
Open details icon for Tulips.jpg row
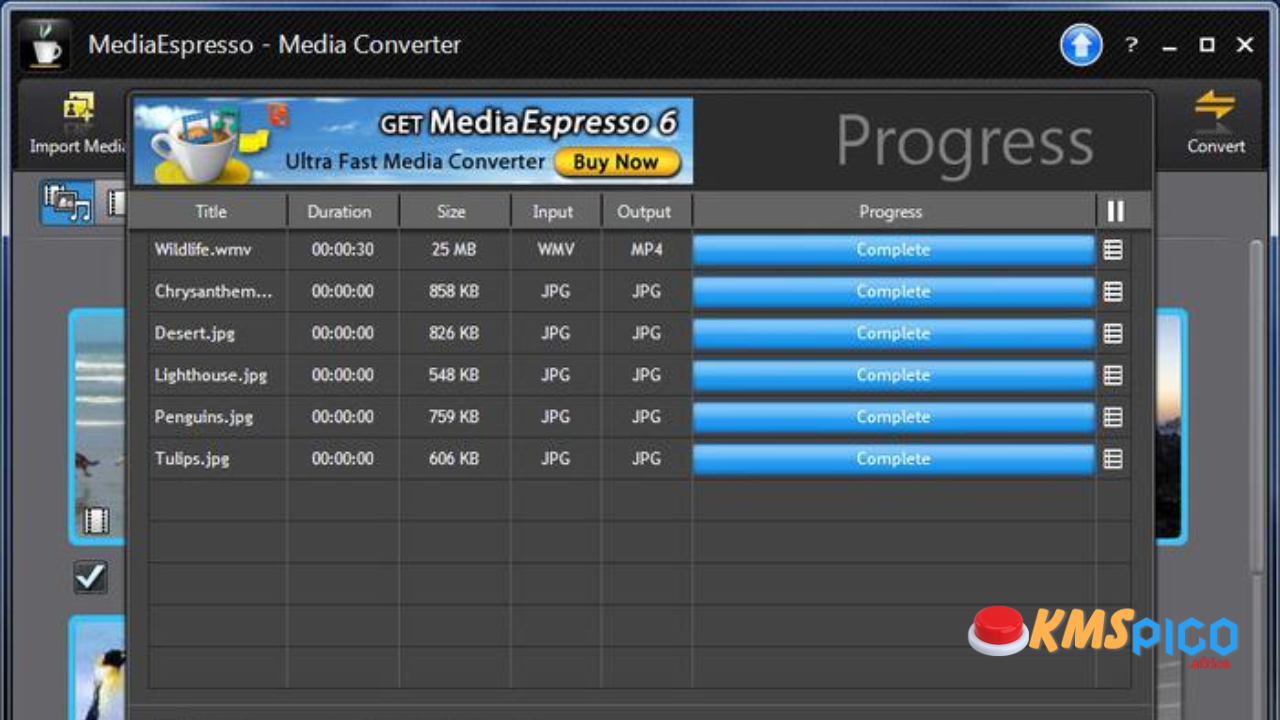tap(1113, 459)
